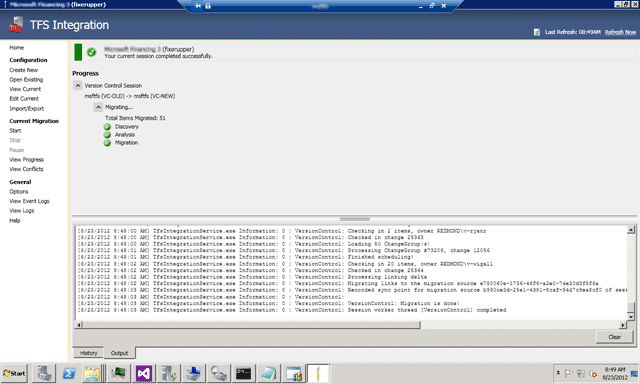The image size is (640, 384).
Task: Open View Logs in sidebar
Action: click(x=22, y=211)
